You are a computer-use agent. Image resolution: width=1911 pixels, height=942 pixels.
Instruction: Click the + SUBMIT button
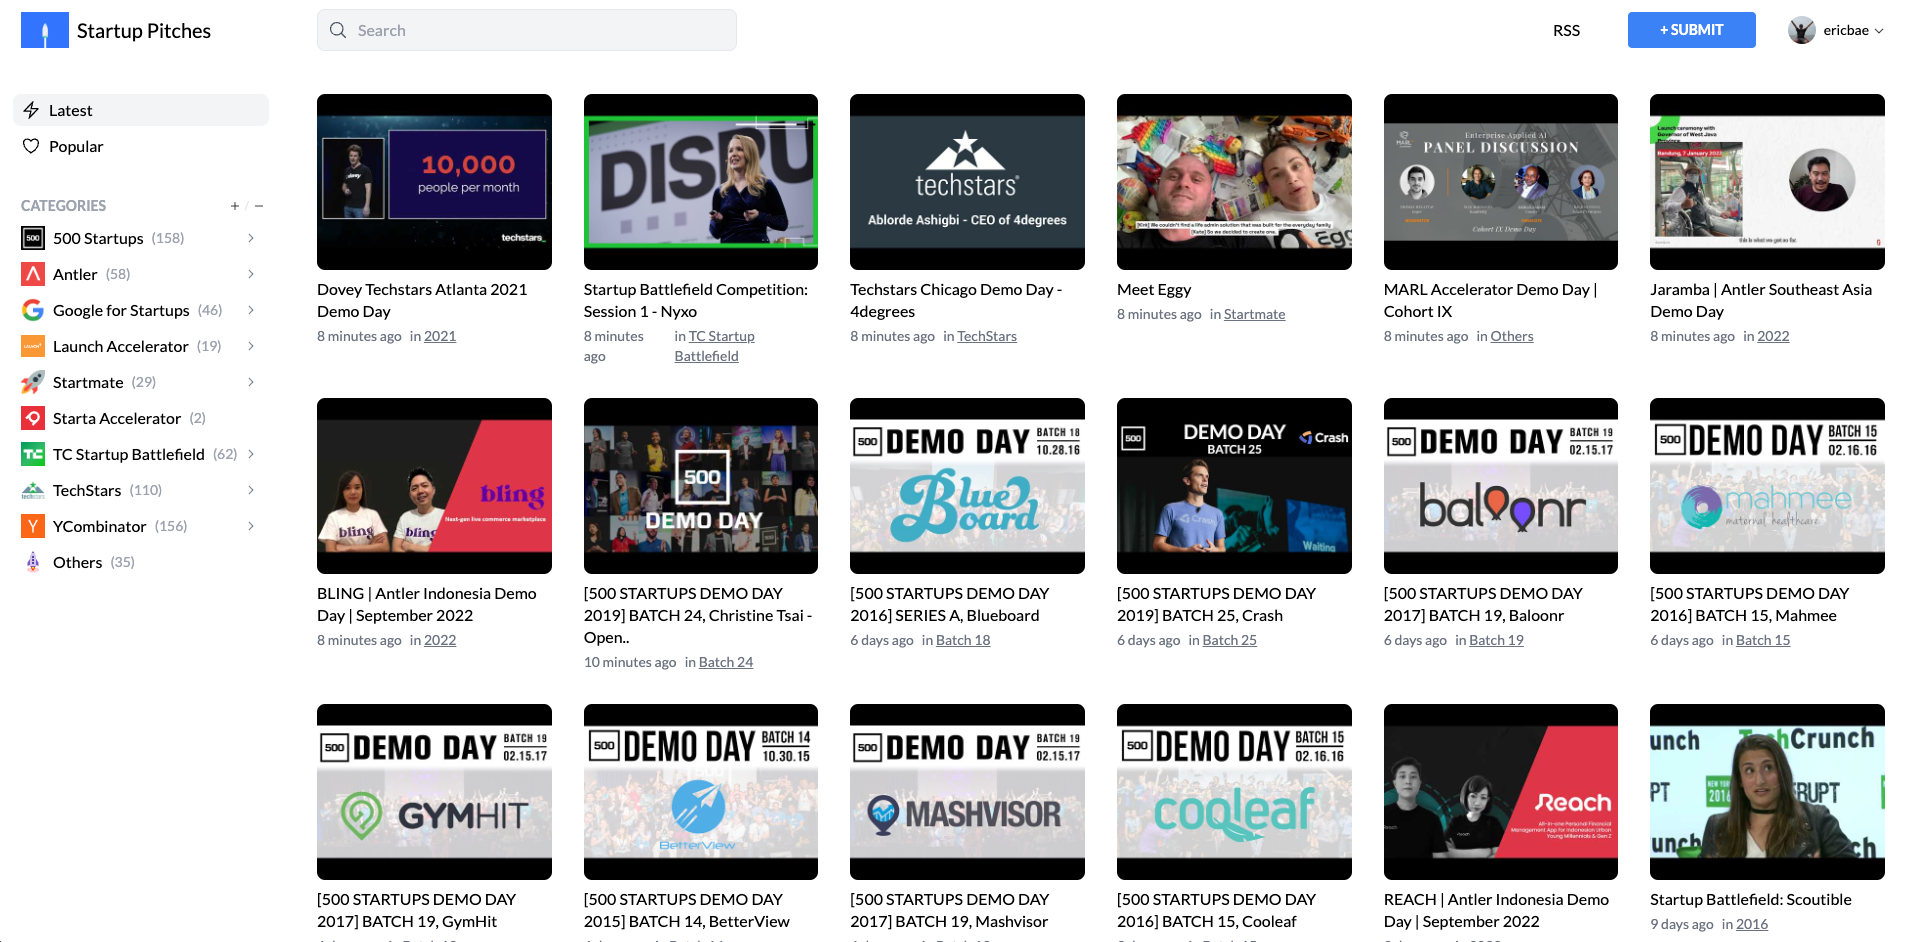[x=1691, y=30]
